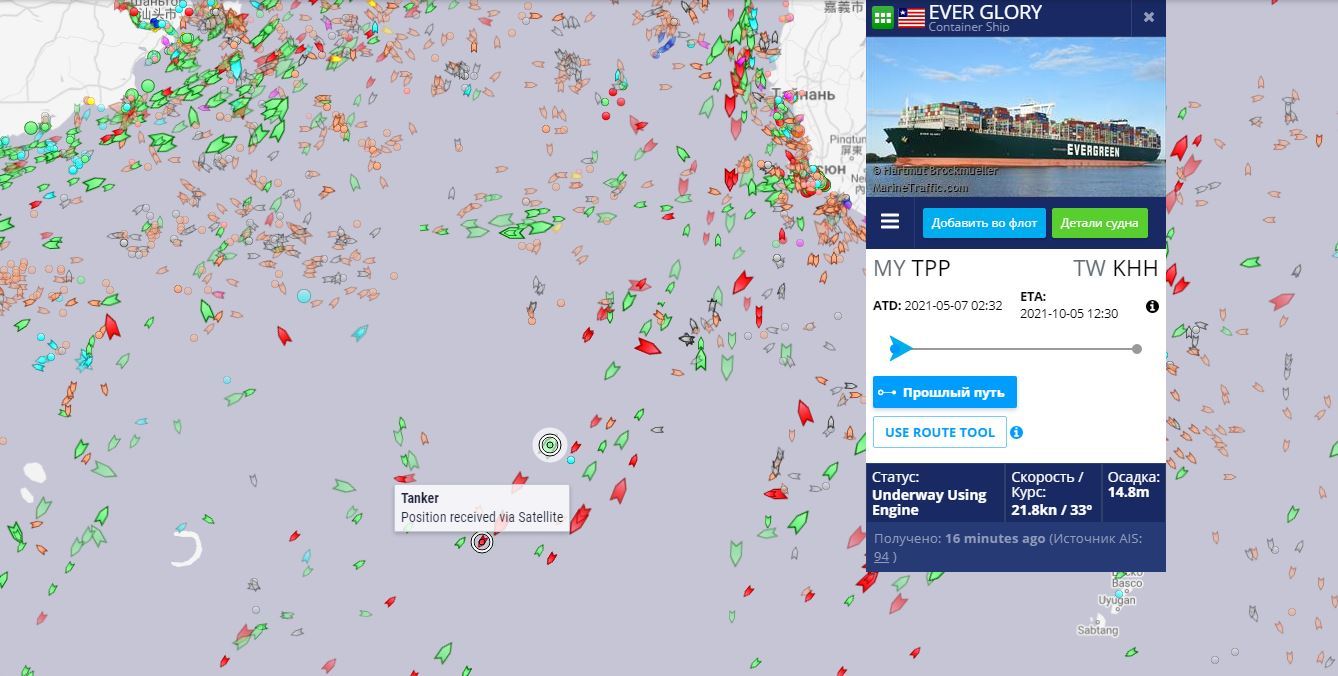Select the large cyan circle marker on map
Screen dimensions: 1338x676
click(x=304, y=296)
